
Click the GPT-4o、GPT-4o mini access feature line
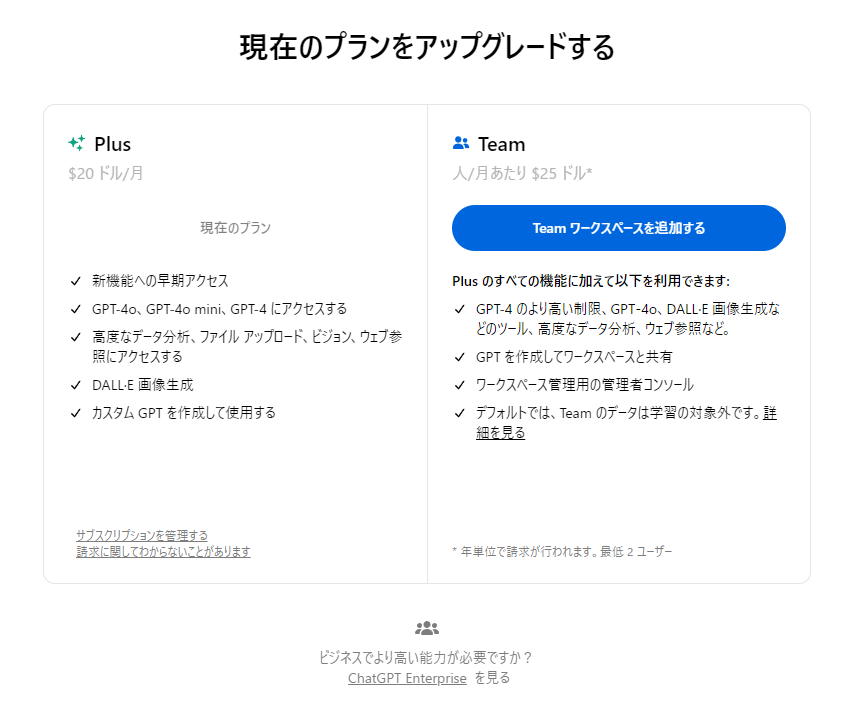pyautogui.click(x=220, y=309)
